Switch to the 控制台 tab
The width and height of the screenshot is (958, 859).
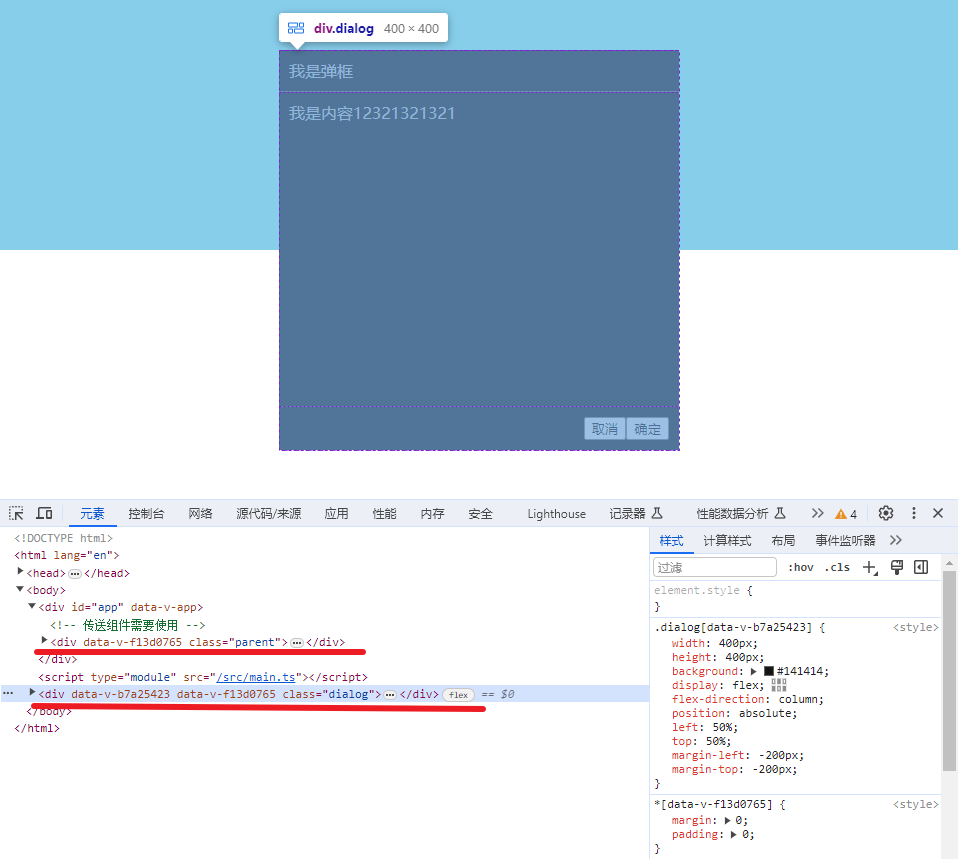(146, 514)
